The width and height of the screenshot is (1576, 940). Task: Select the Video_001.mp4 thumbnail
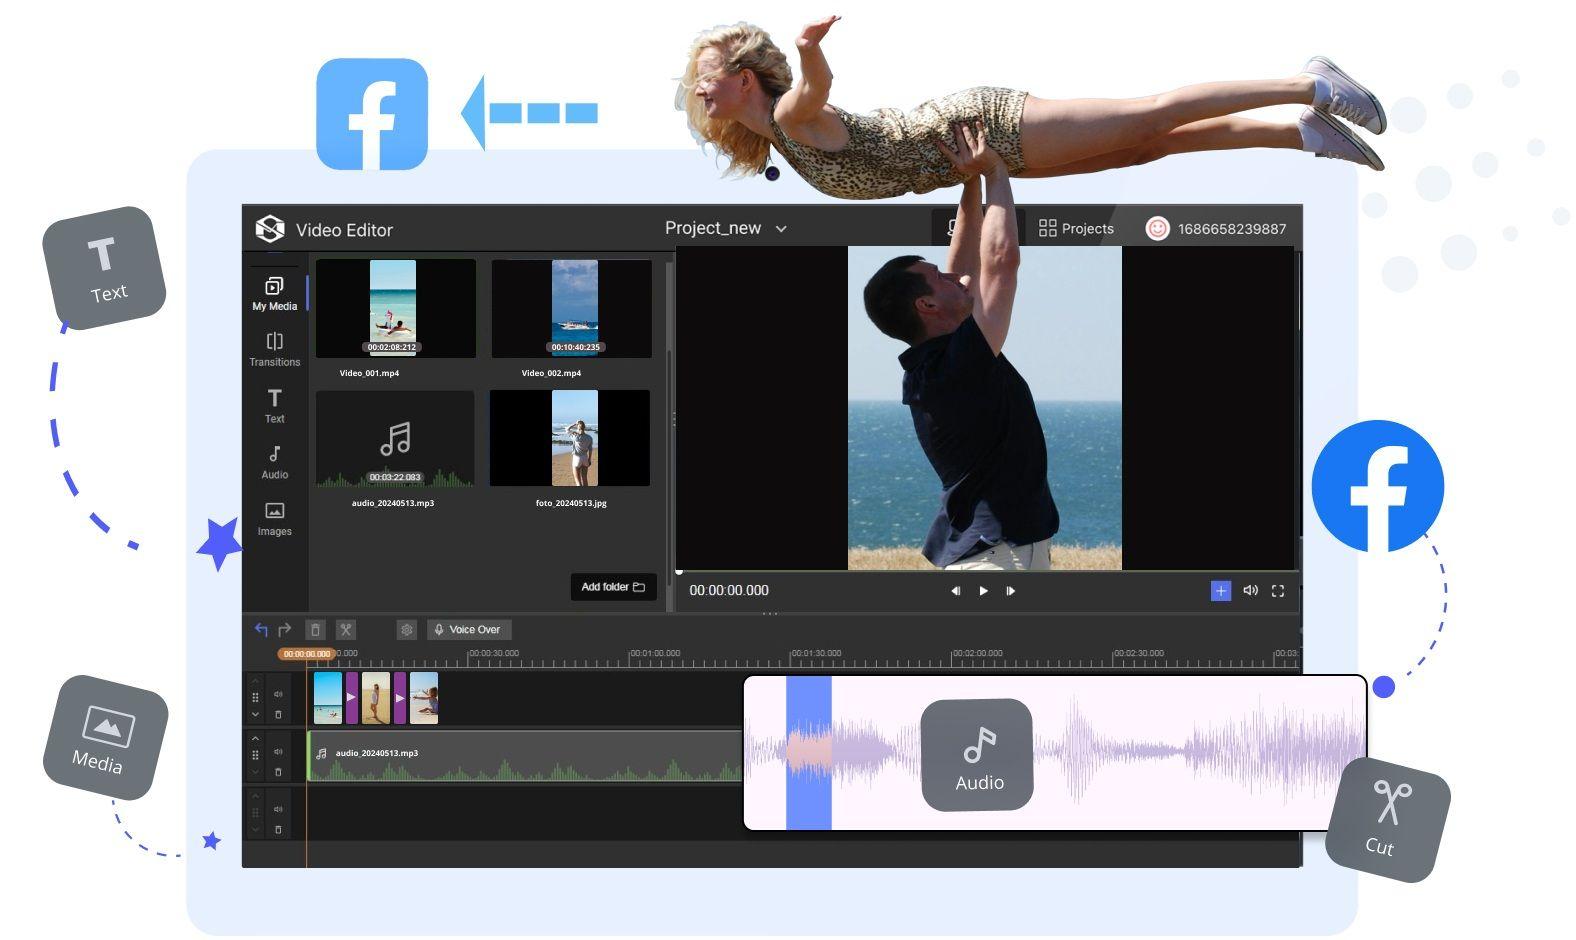395,308
